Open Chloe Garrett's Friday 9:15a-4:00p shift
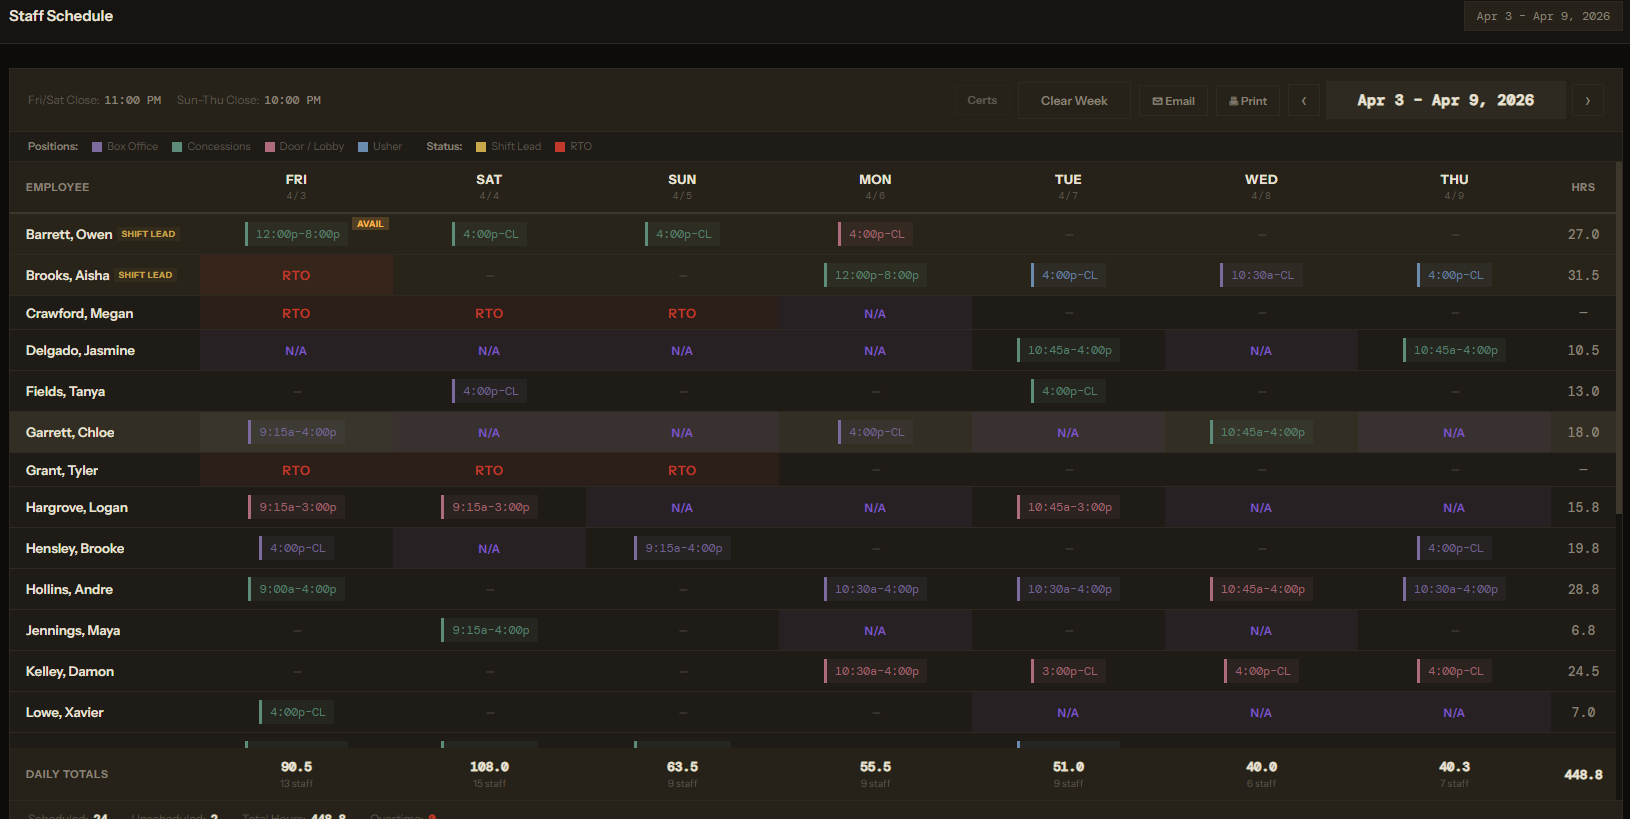 click(x=296, y=432)
